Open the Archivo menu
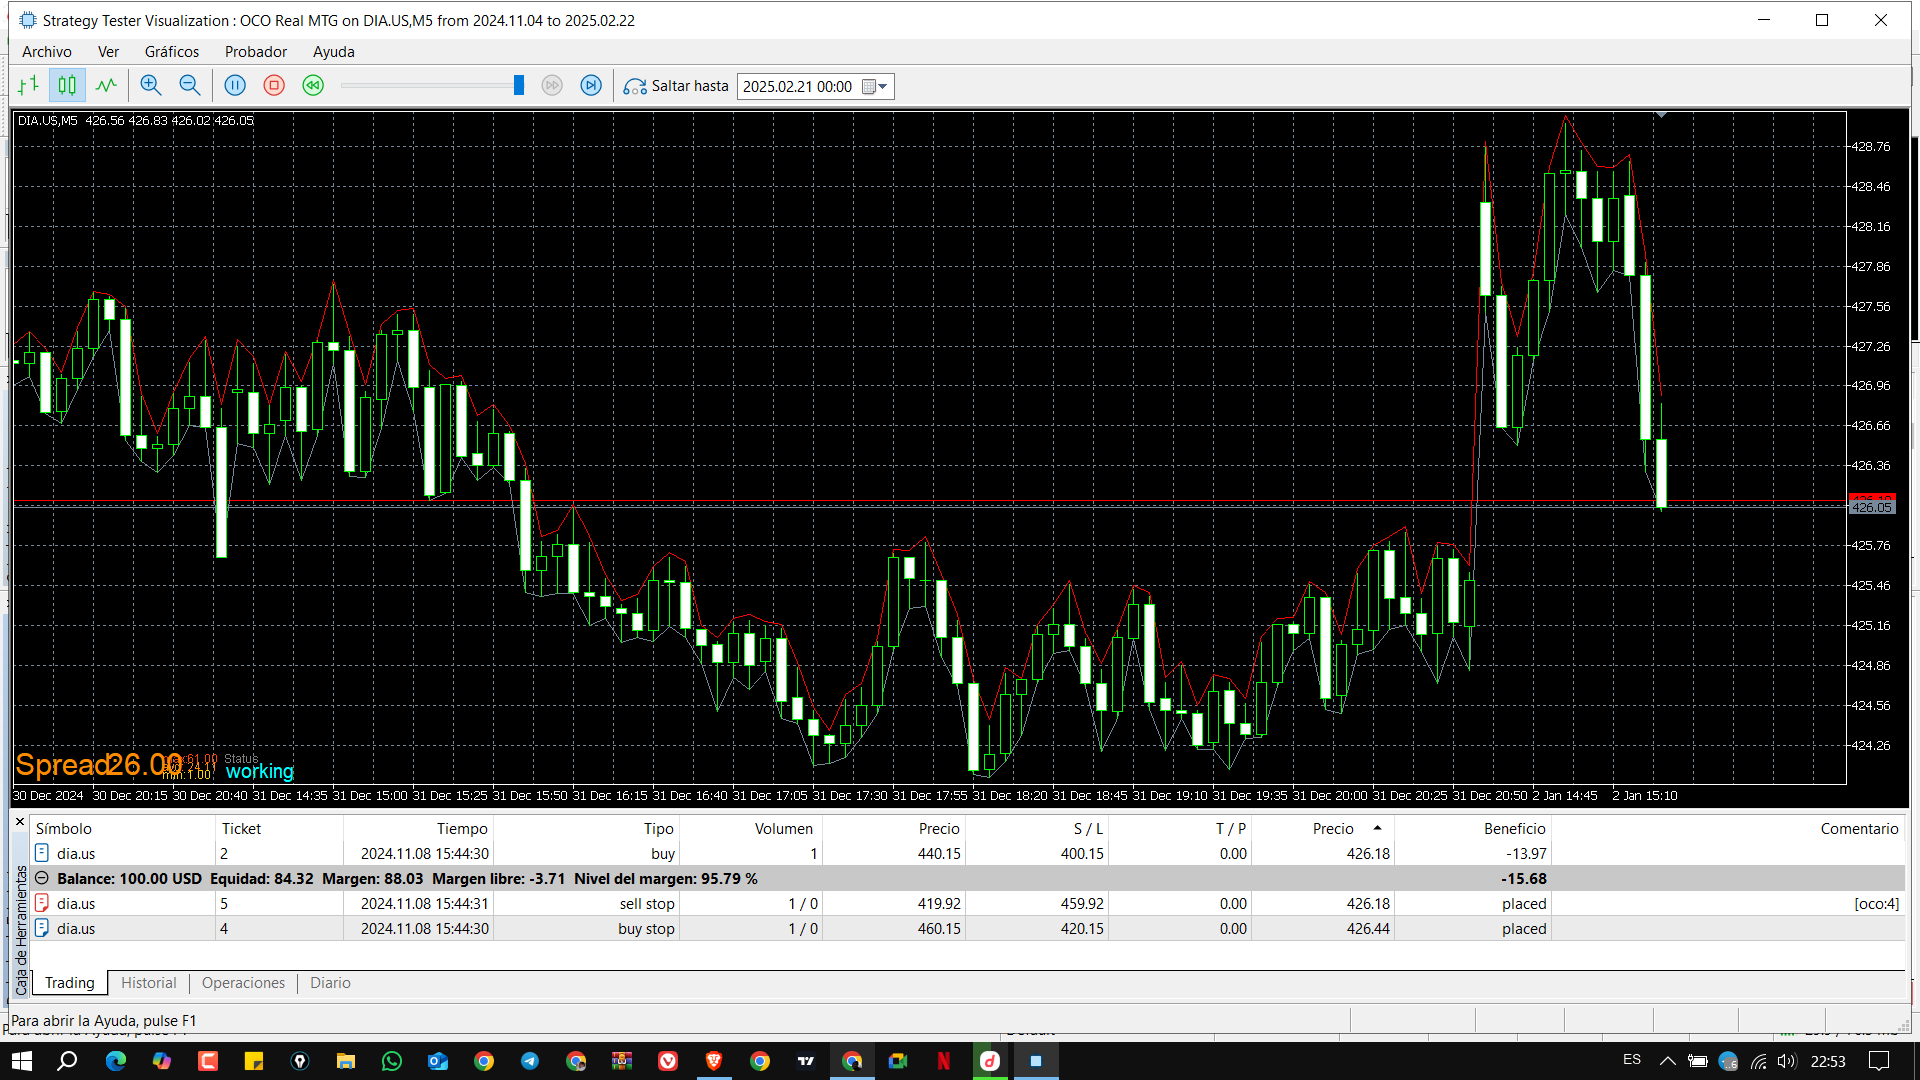Image resolution: width=1920 pixels, height=1080 pixels. pos(47,52)
